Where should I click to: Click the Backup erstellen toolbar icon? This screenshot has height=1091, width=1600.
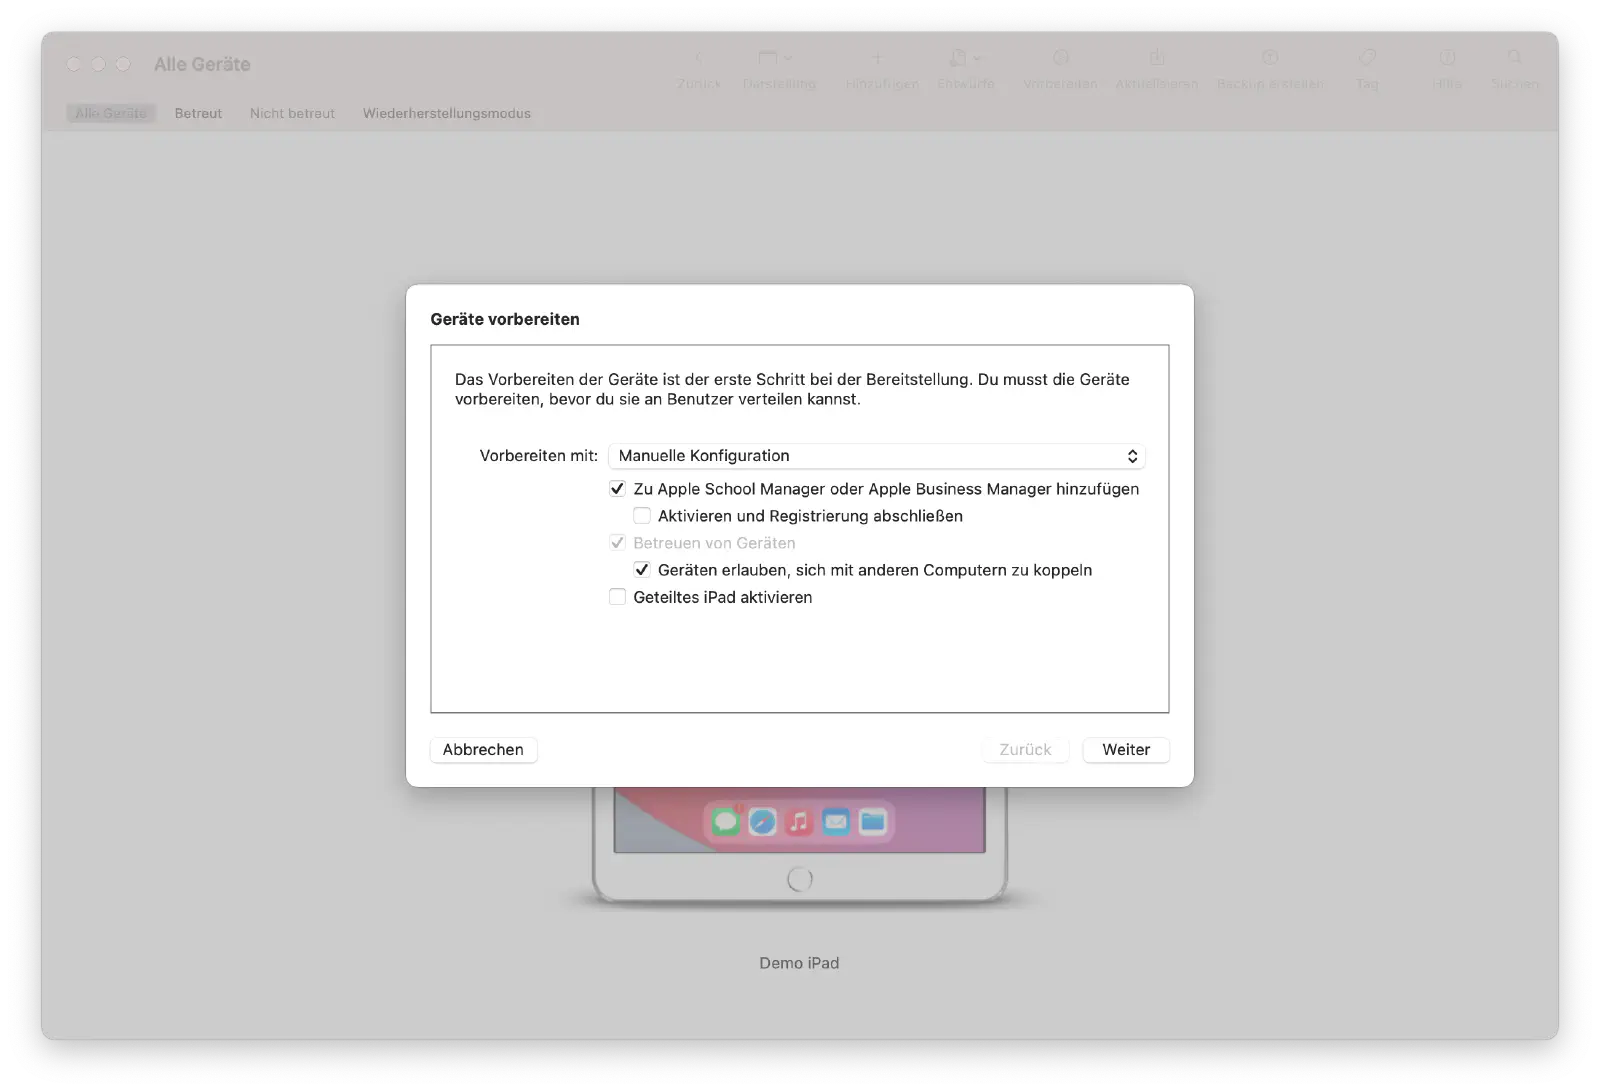1270,59
